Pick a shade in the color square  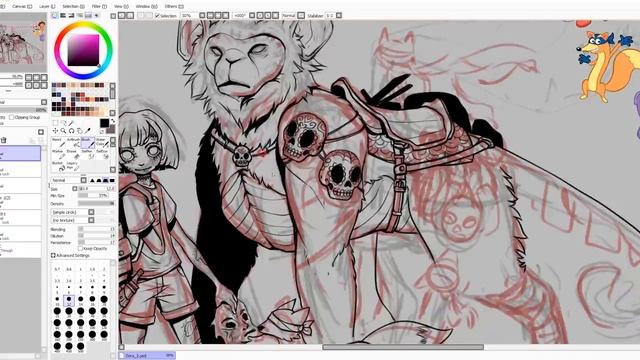pyautogui.click(x=83, y=50)
